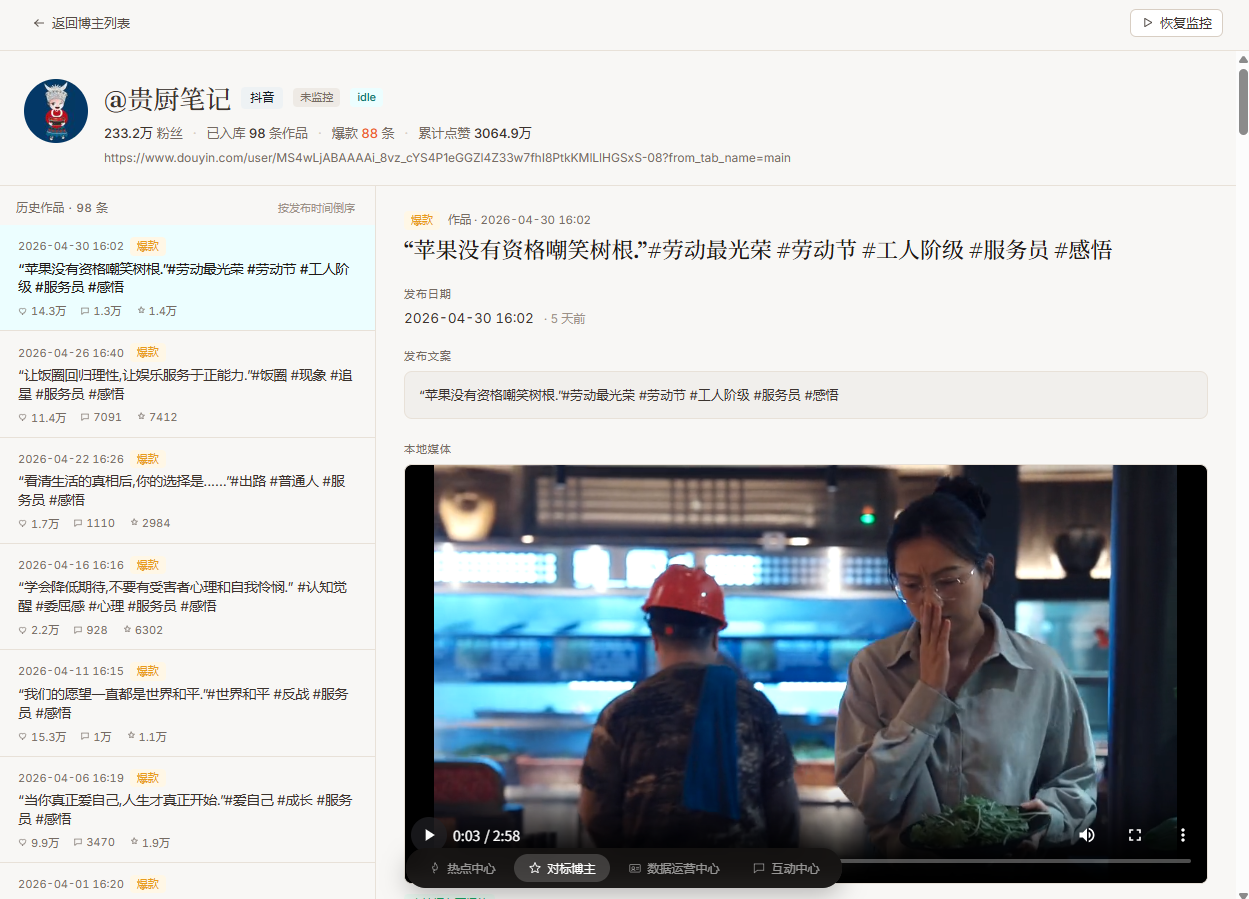This screenshot has width=1249, height=899.
Task: Click the 9.9万 likes heart icon
Action: 23,842
